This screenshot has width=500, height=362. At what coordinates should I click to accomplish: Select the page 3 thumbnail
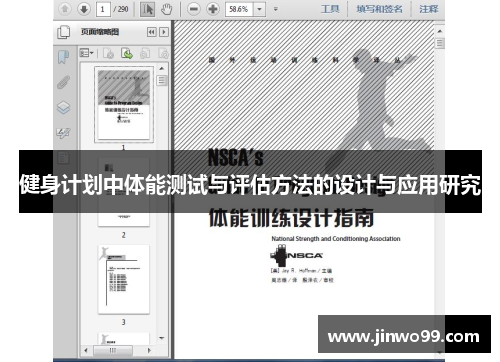pos(124,279)
